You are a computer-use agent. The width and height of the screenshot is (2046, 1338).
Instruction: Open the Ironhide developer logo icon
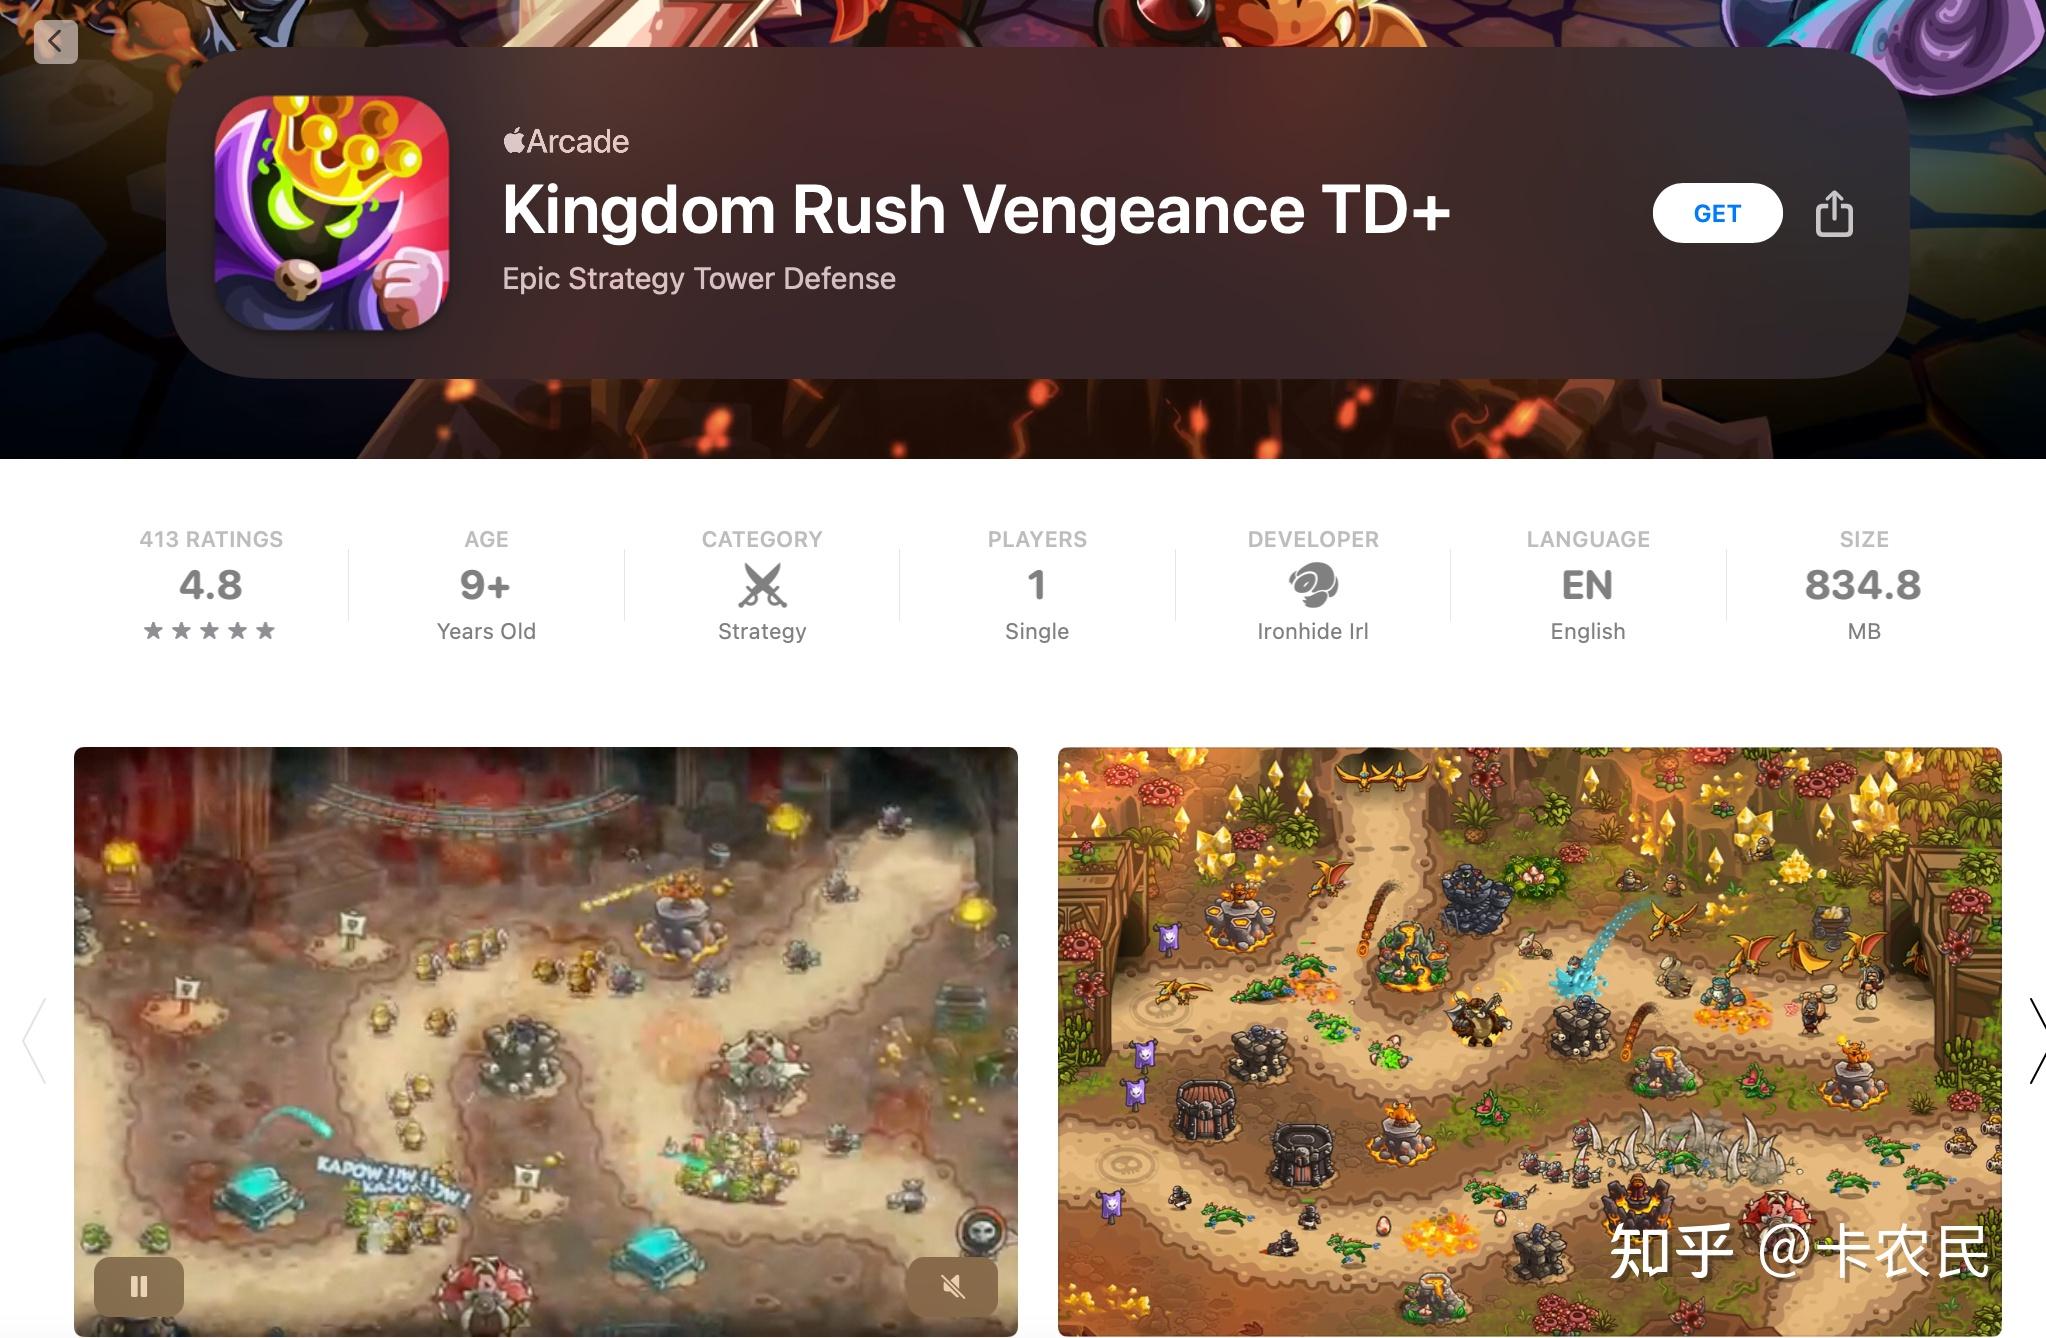pyautogui.click(x=1313, y=585)
